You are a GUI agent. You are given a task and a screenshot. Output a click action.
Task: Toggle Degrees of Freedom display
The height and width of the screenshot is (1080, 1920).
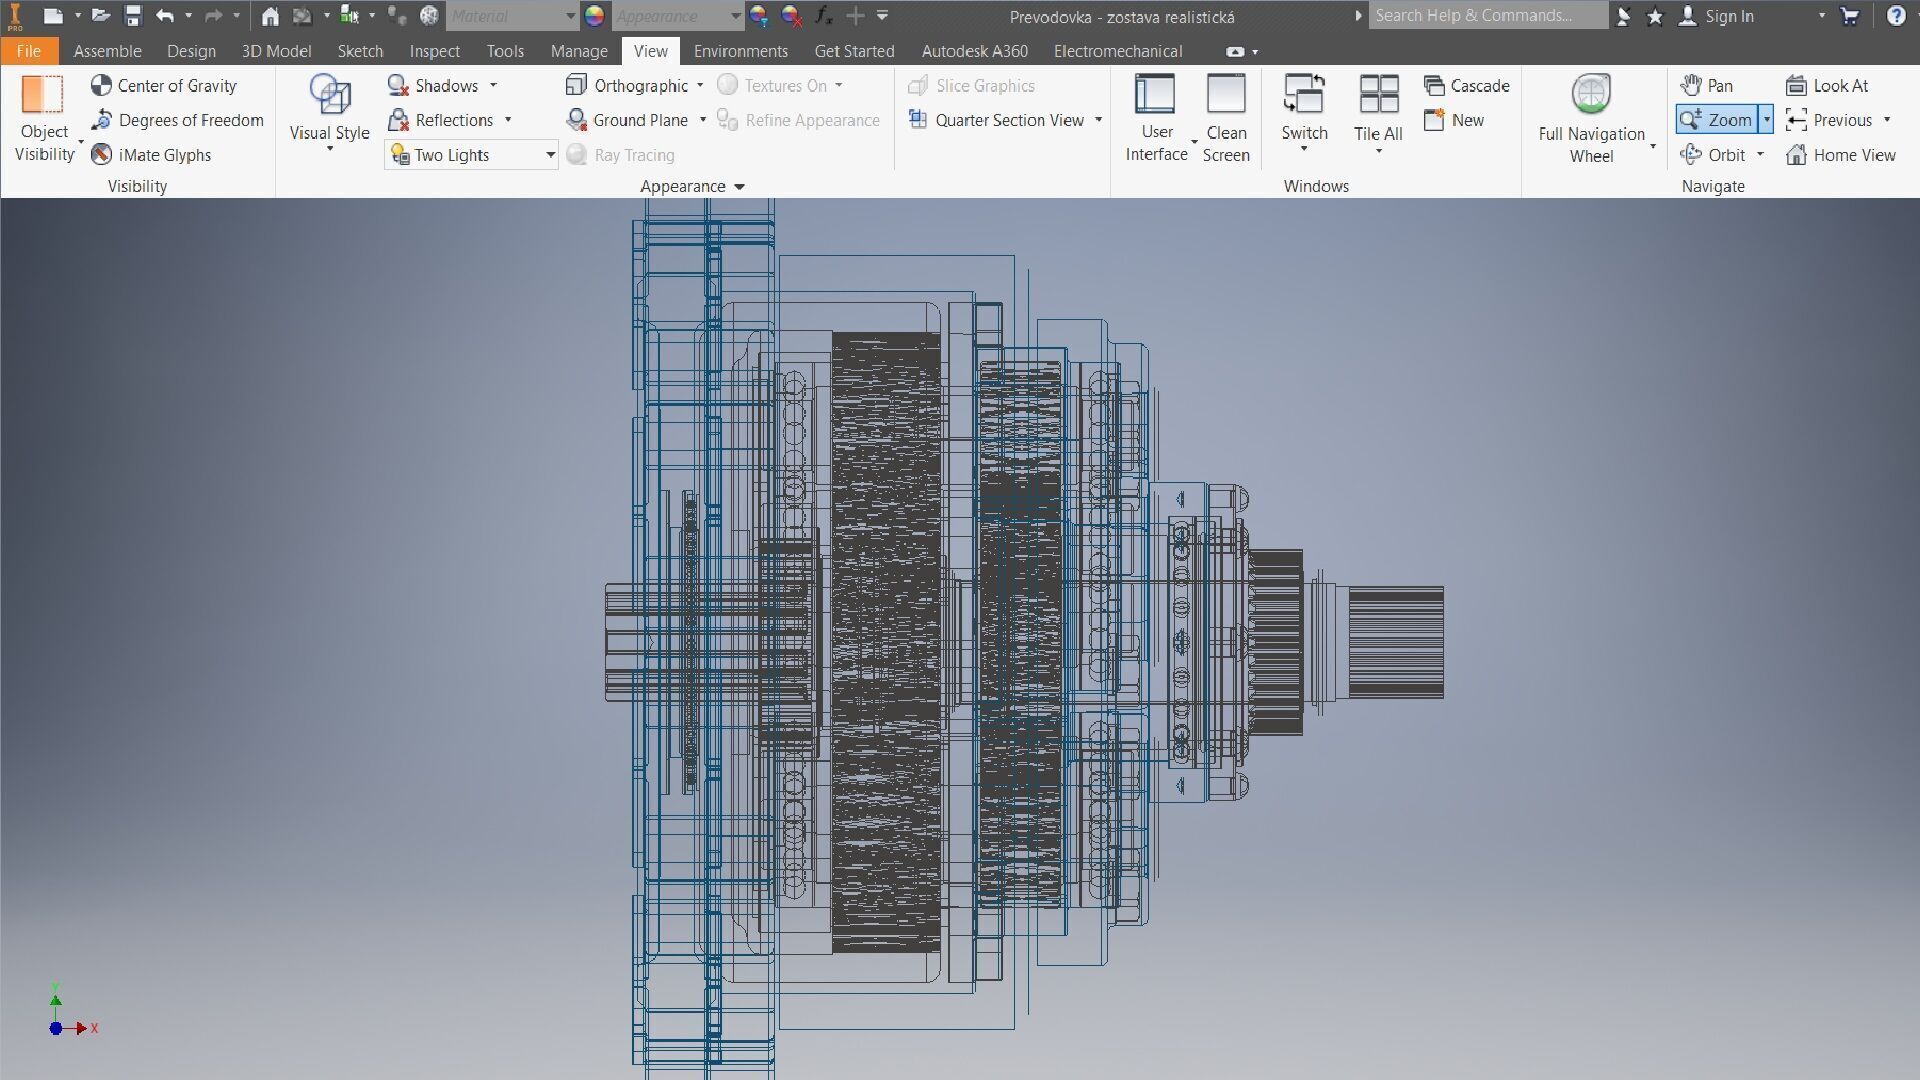(x=101, y=120)
